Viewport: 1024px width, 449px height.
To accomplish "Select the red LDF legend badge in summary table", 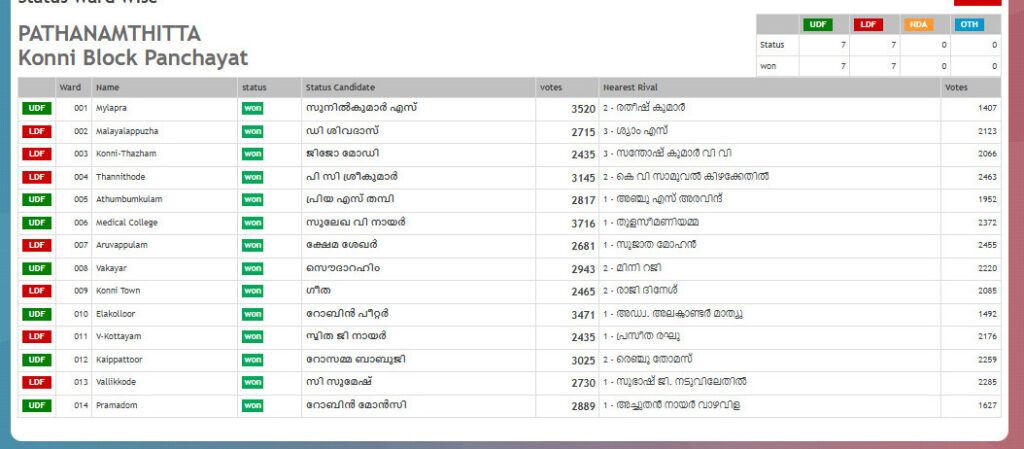I will click(867, 24).
